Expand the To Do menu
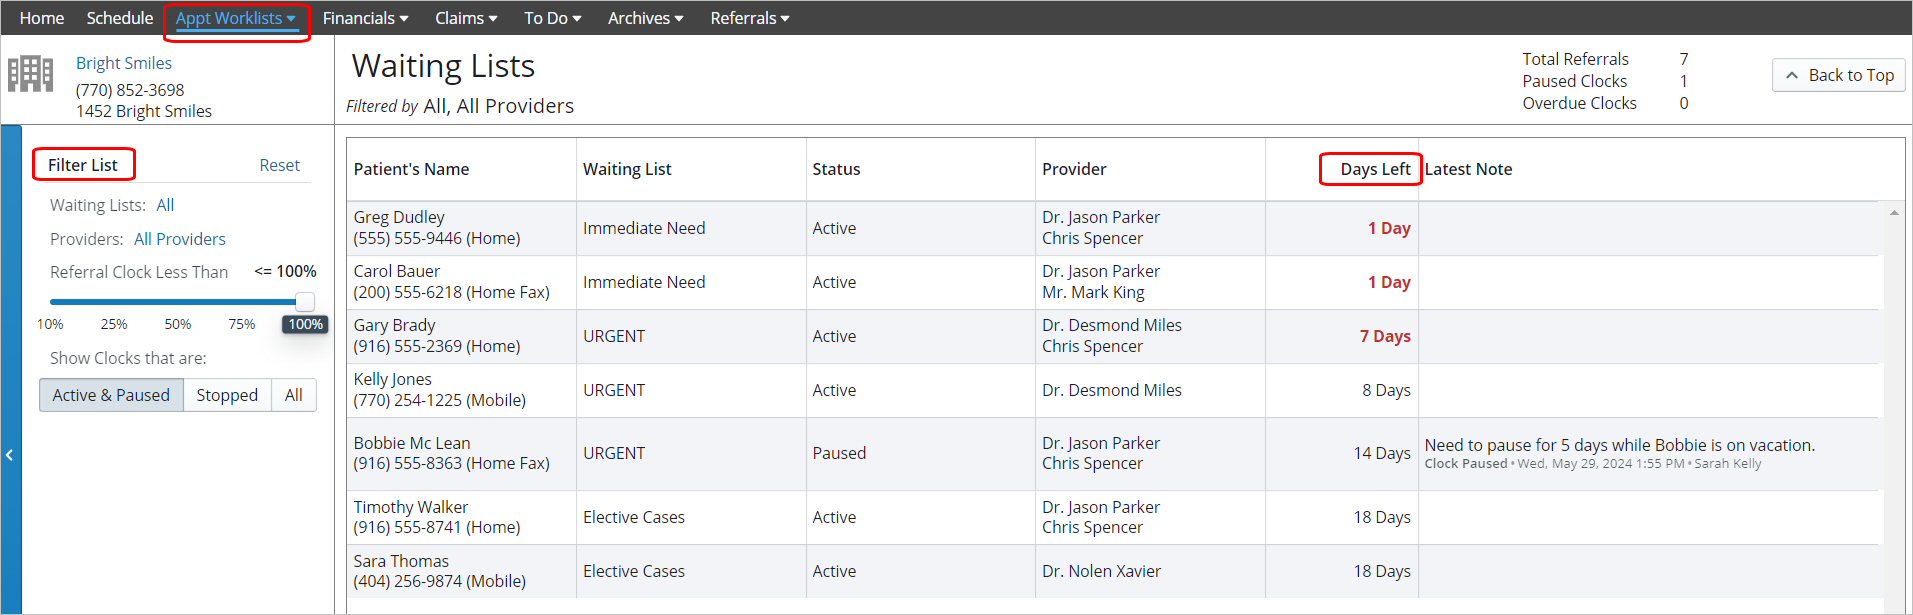The height and width of the screenshot is (615, 1913). coord(552,18)
